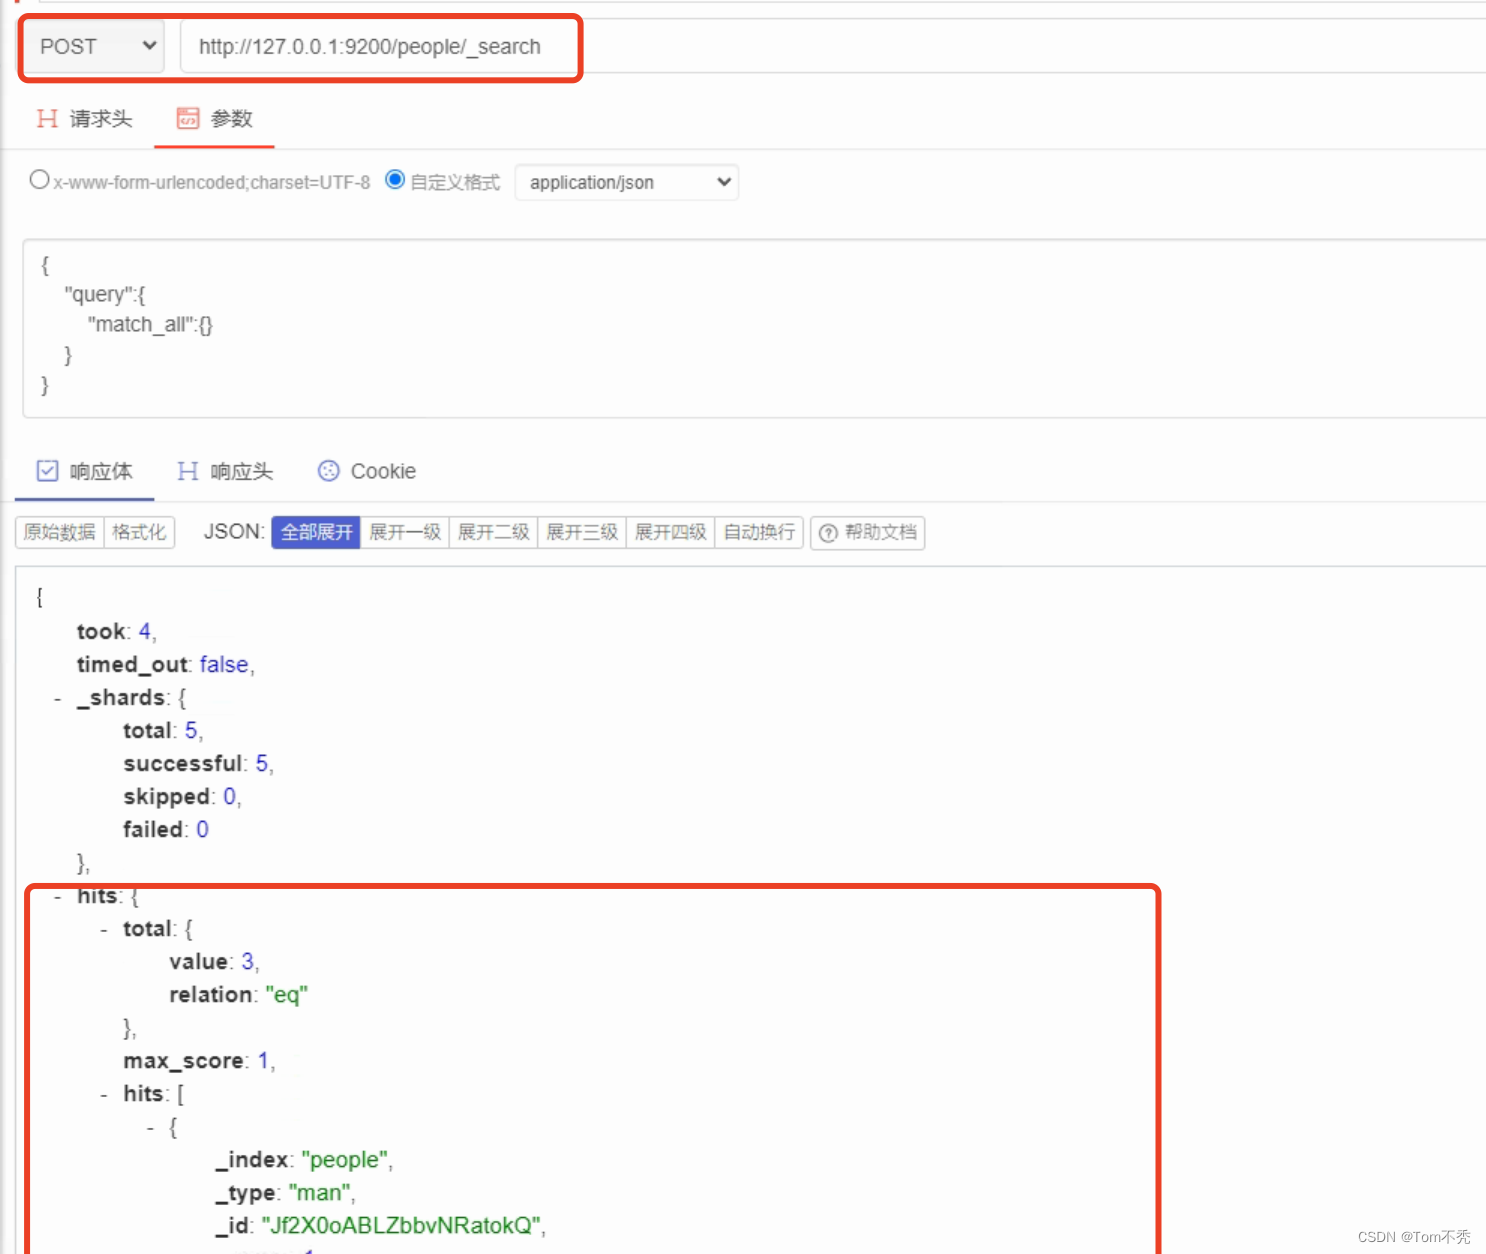Click the successful: 5 entry
Image resolution: width=1486 pixels, height=1254 pixels.
point(198,763)
